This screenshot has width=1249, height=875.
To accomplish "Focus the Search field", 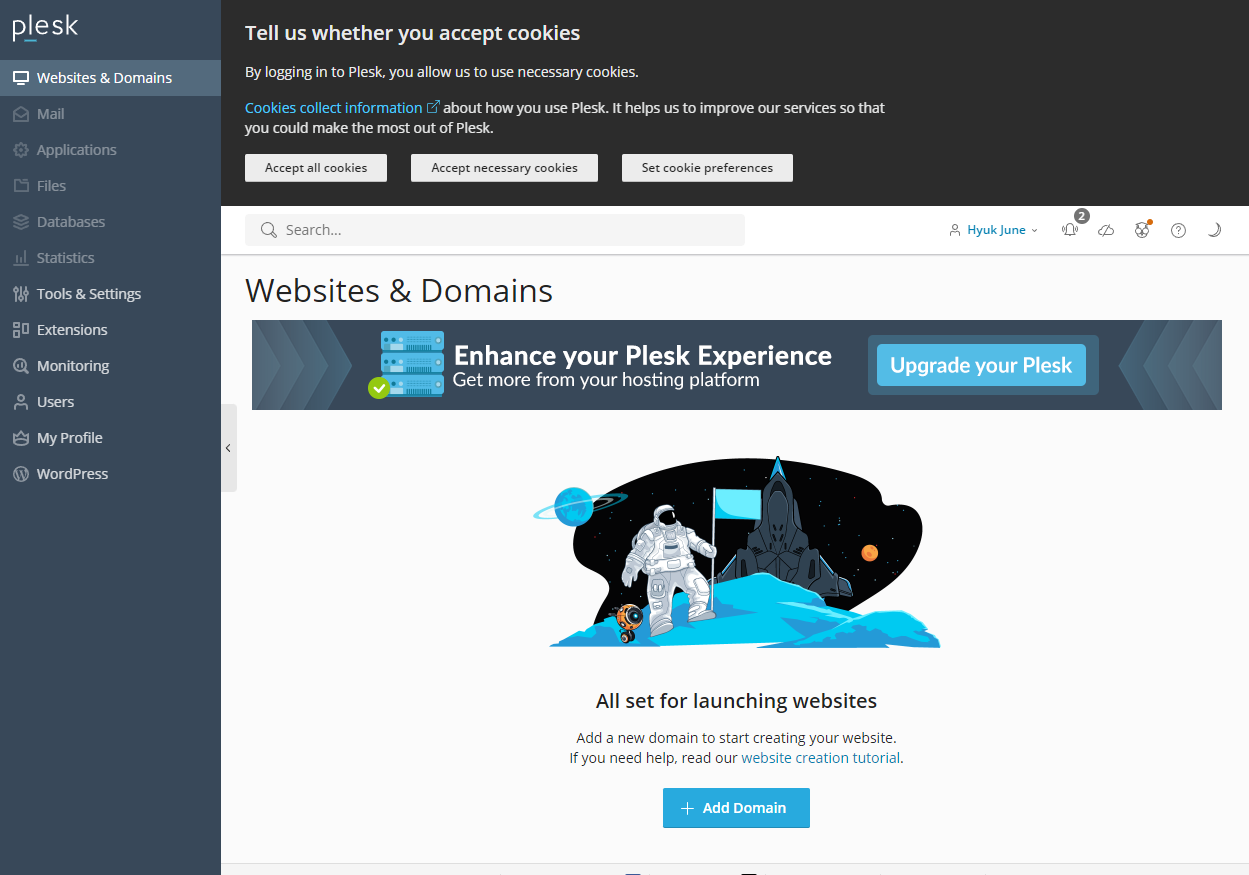I will click(x=495, y=230).
